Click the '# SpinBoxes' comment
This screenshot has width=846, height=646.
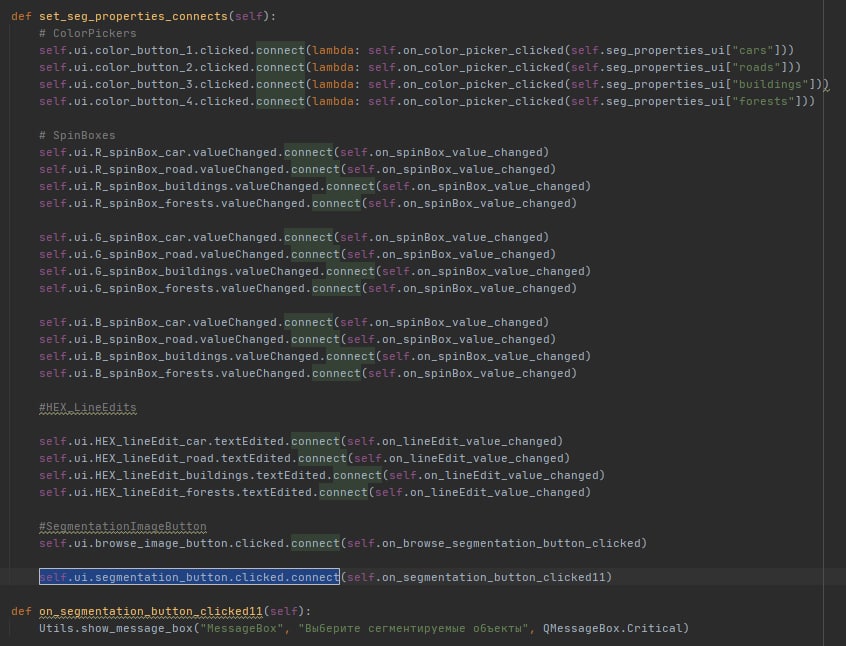pyautogui.click(x=77, y=135)
